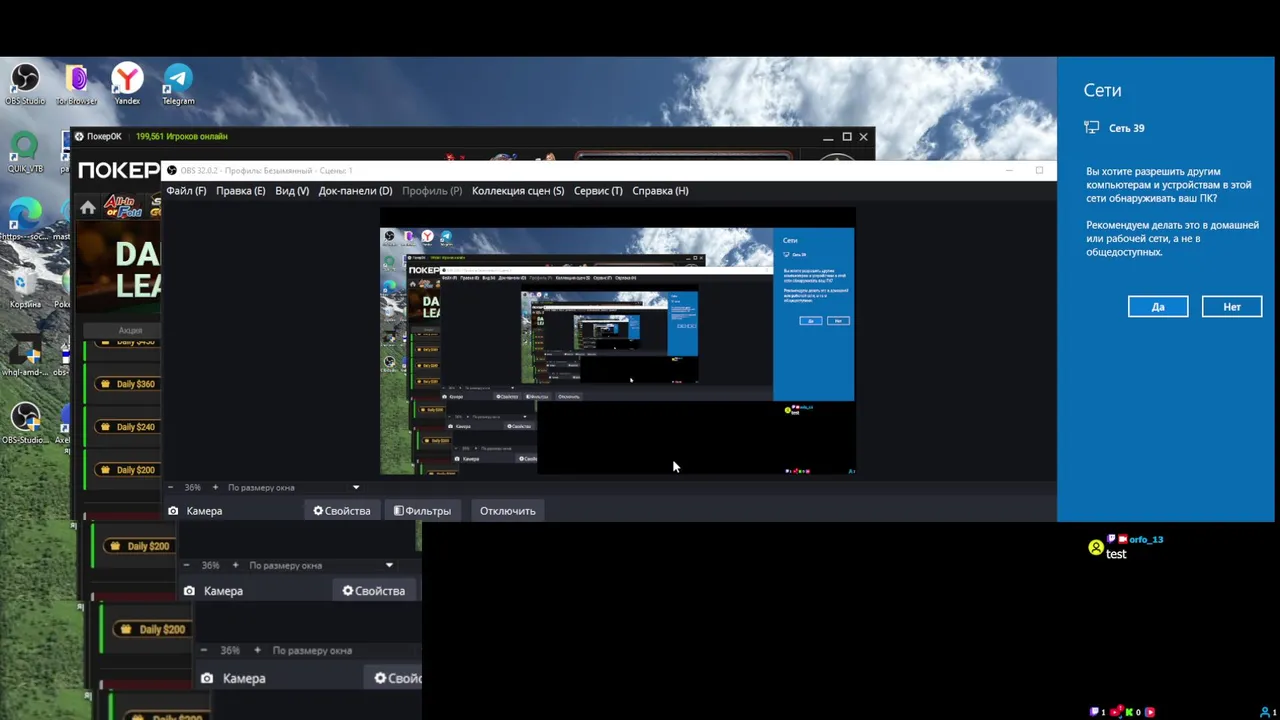
Task: Open the Правка (E) menu in OBS
Action: (240, 191)
